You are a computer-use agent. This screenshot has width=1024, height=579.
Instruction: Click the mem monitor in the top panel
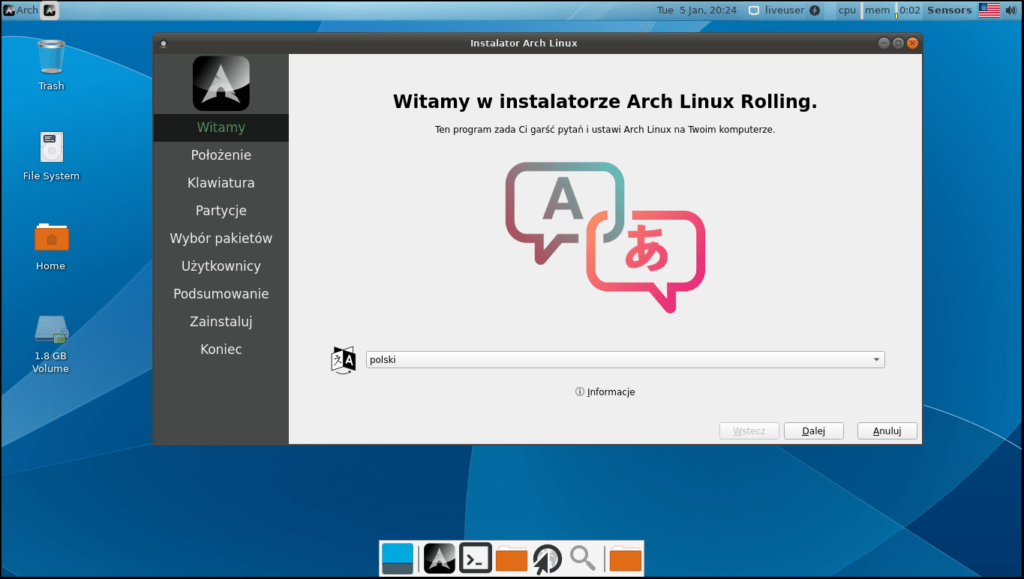(877, 10)
